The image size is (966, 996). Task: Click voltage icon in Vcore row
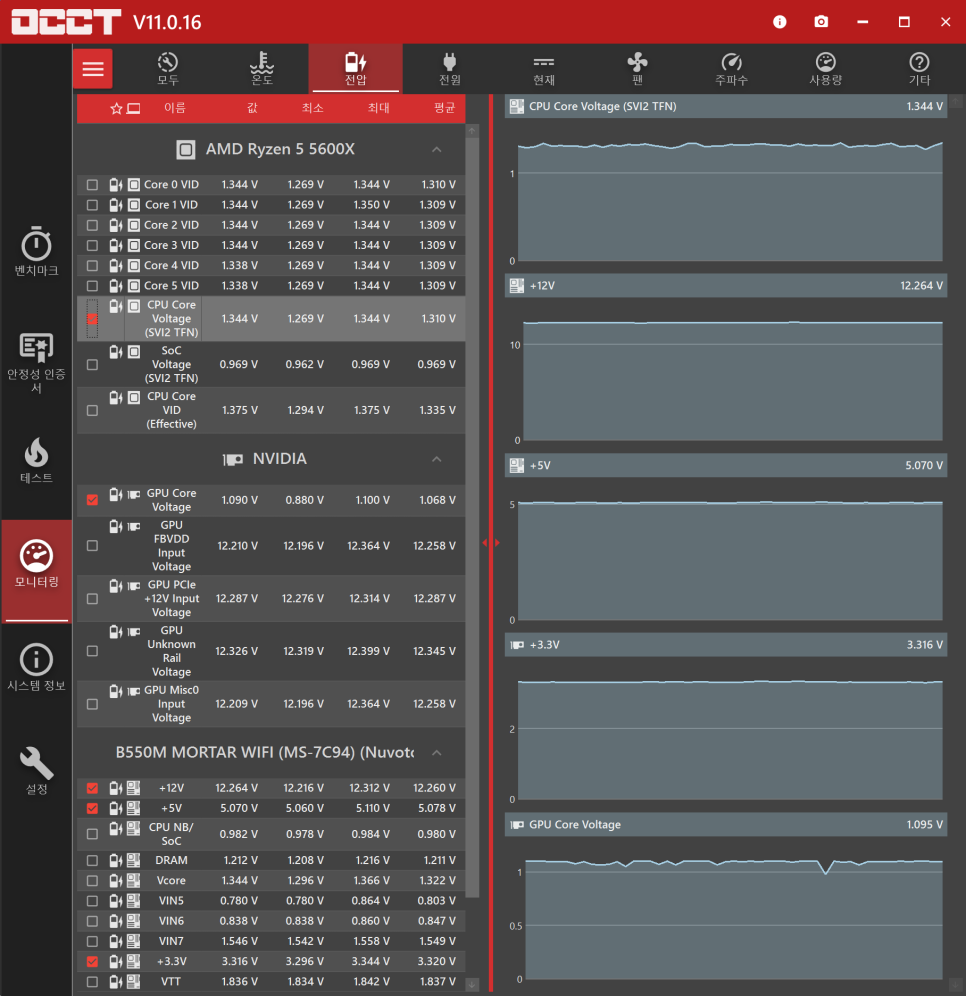coord(115,880)
